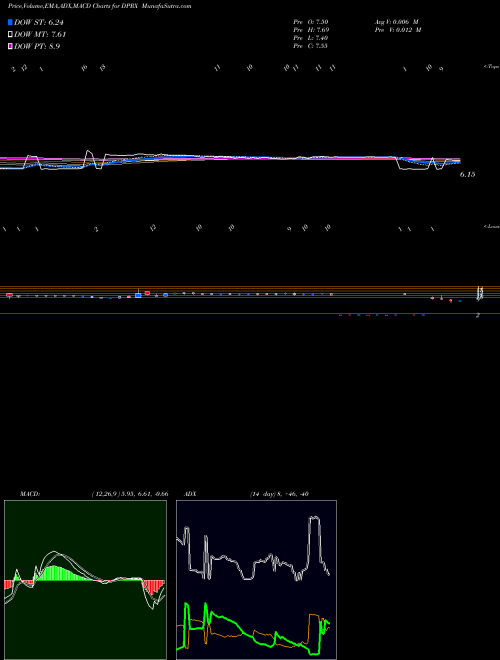Click ADX parameters '(14 day) 8, +46, -40'
The image size is (500, 660).
(x=279, y=494)
